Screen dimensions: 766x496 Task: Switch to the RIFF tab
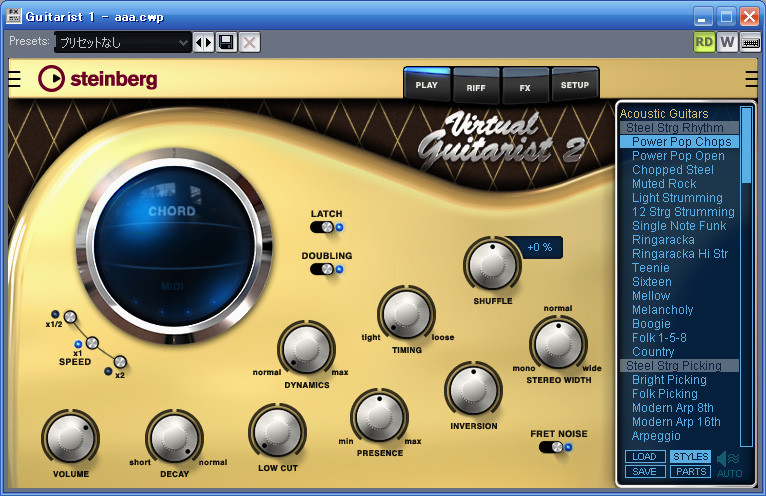pyautogui.click(x=476, y=87)
